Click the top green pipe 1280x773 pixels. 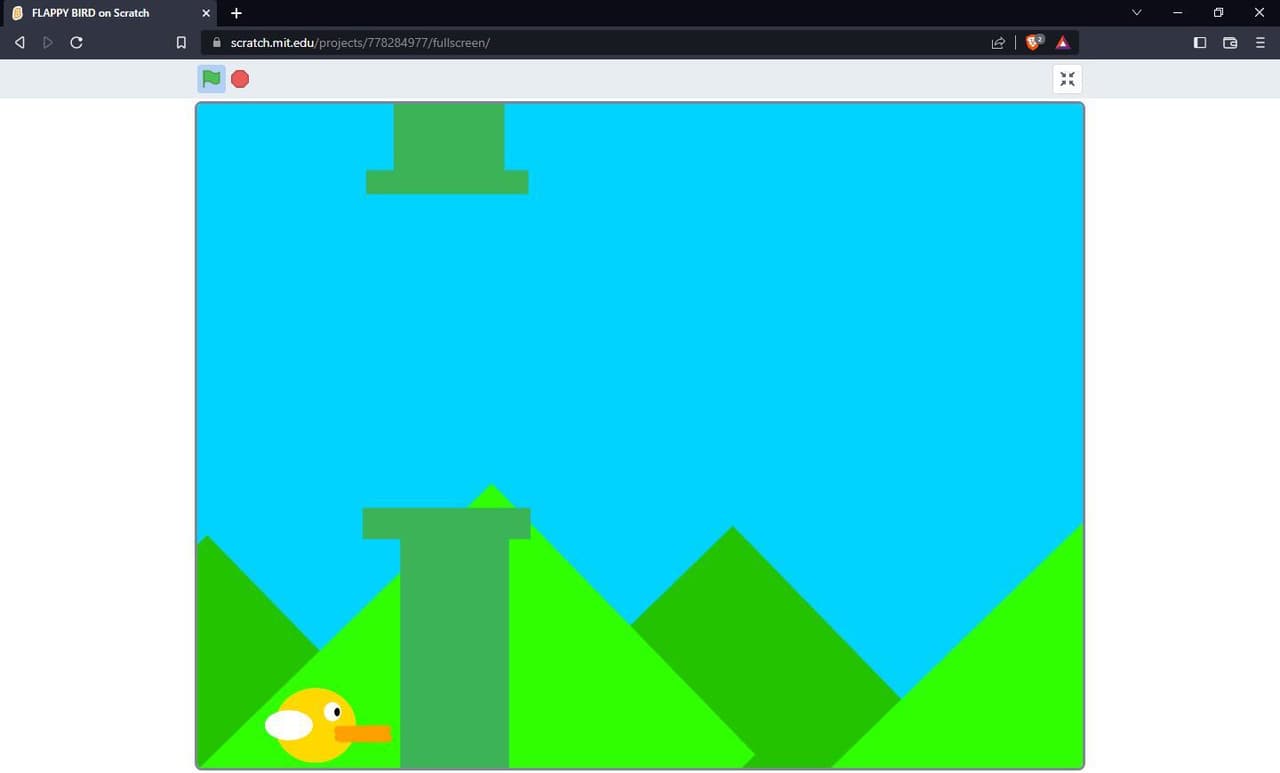click(448, 148)
